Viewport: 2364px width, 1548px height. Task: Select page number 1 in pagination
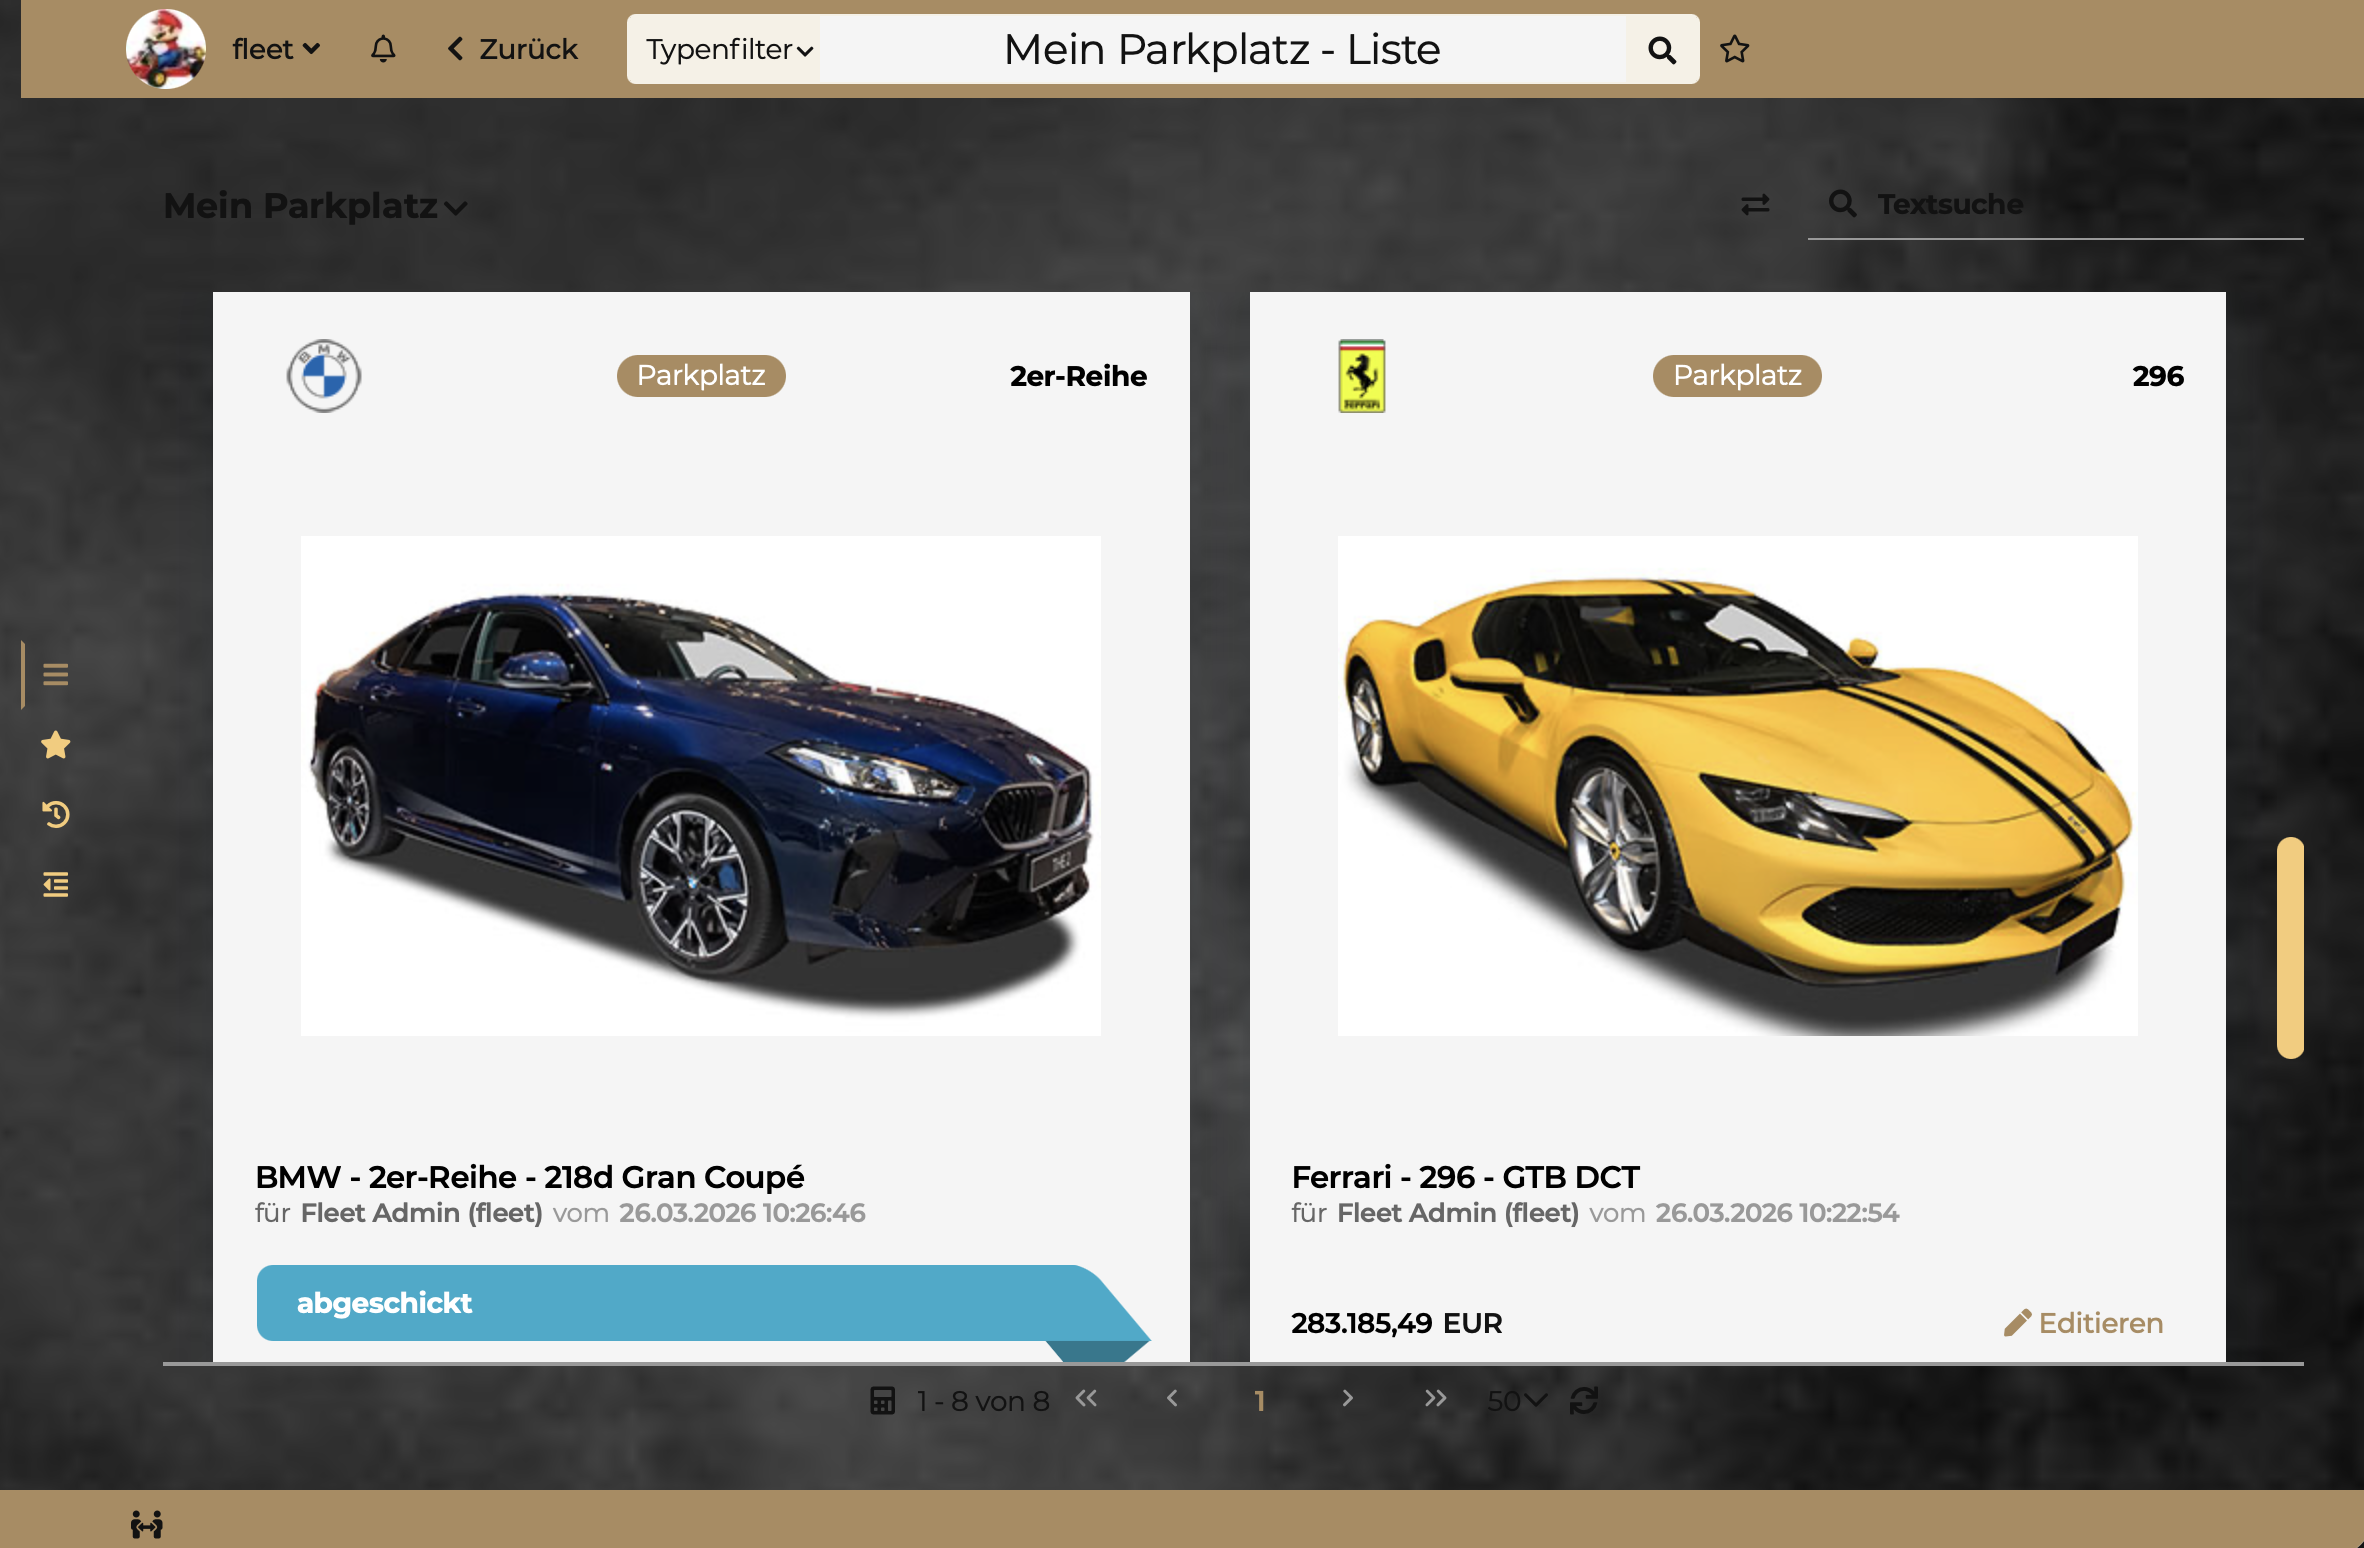click(x=1260, y=1401)
